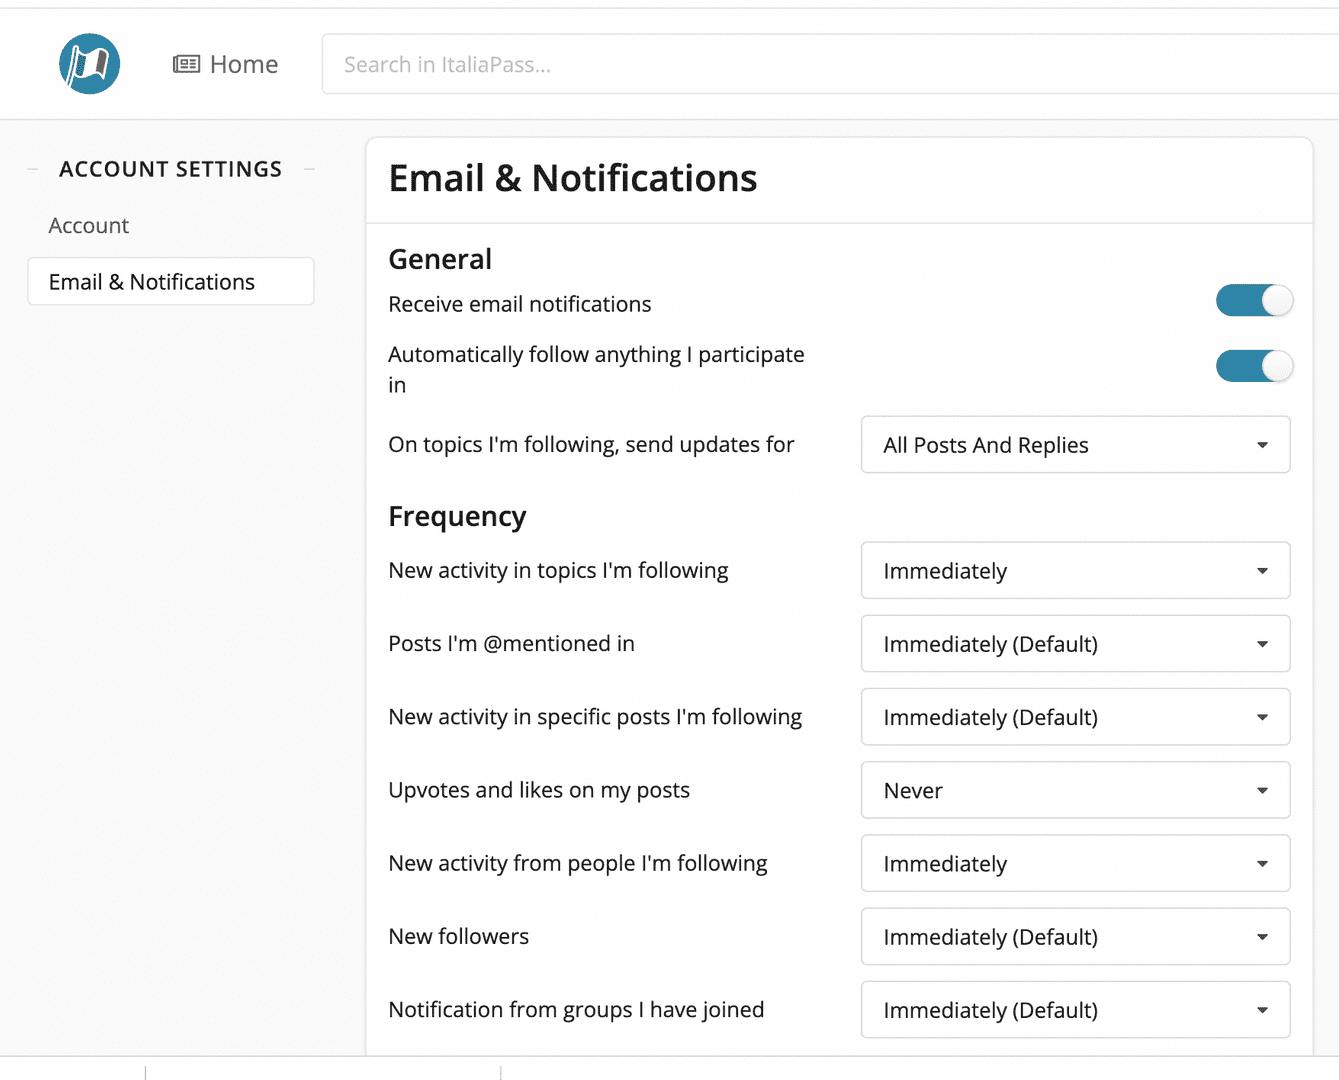This screenshot has width=1339, height=1080.
Task: Click caret arrow of All Posts And Replies
Action: tap(1262, 445)
